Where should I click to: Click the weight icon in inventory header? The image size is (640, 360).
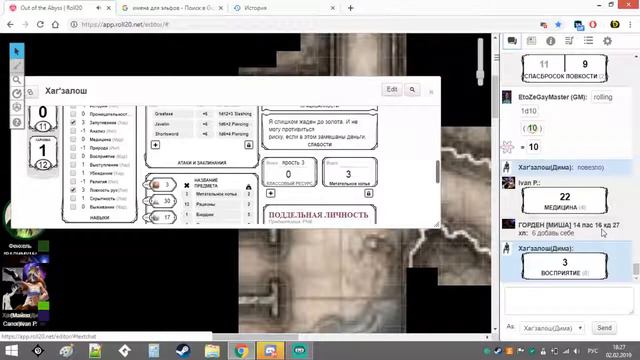[x=249, y=187]
